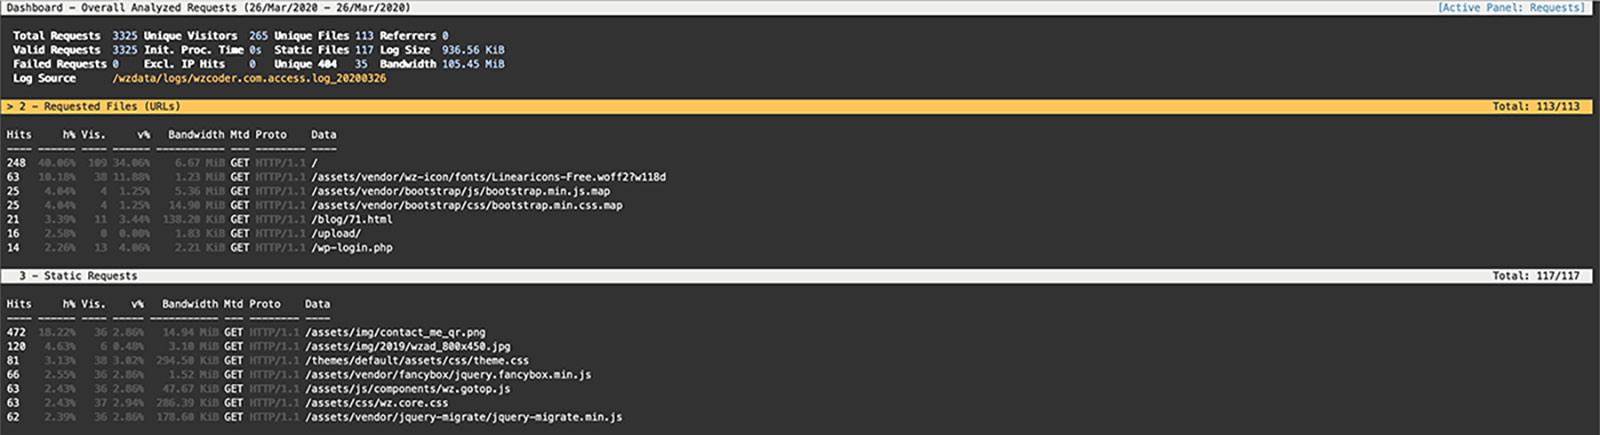This screenshot has height=435, width=1600.
Task: Click the /upload/ request entry
Action: [336, 233]
